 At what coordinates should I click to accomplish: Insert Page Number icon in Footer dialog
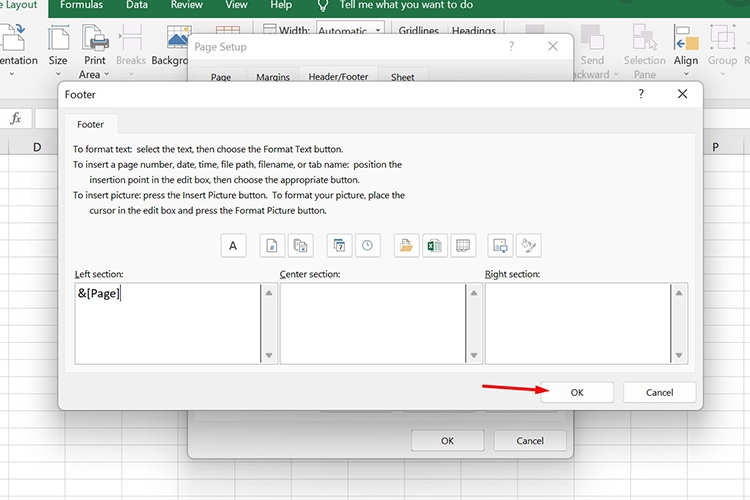272,246
